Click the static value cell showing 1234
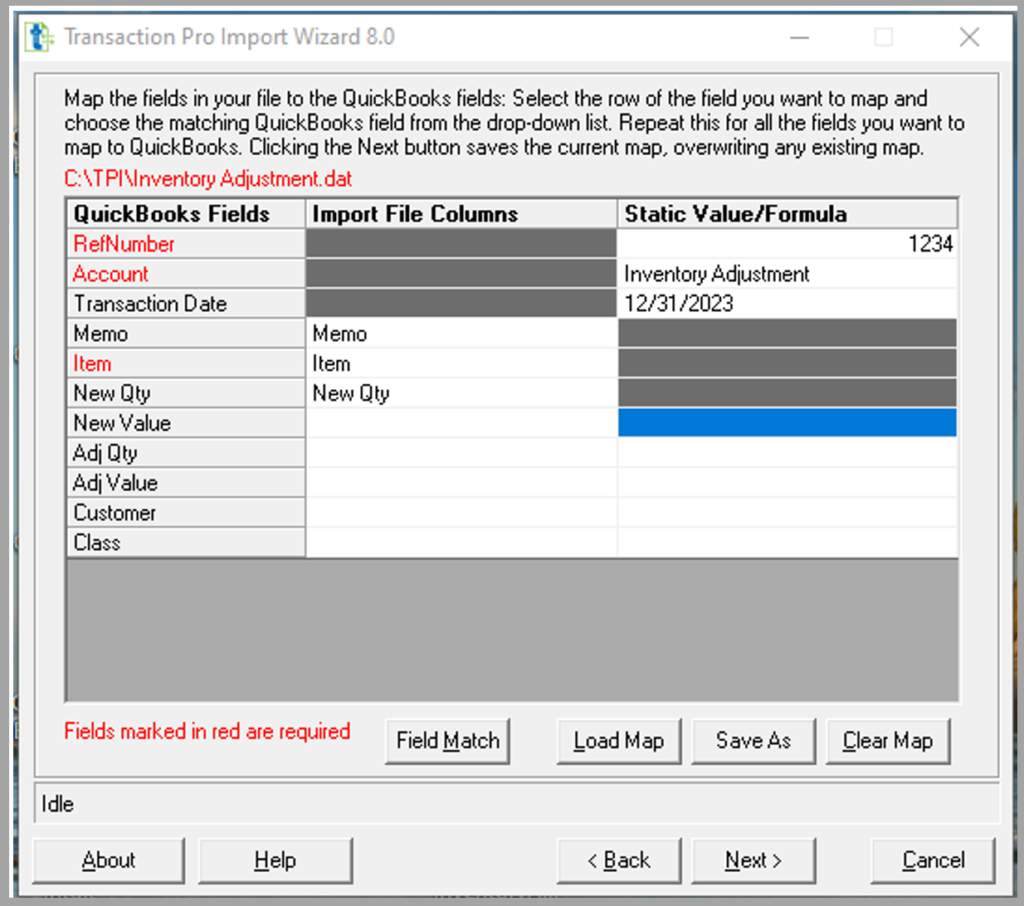 (787, 244)
